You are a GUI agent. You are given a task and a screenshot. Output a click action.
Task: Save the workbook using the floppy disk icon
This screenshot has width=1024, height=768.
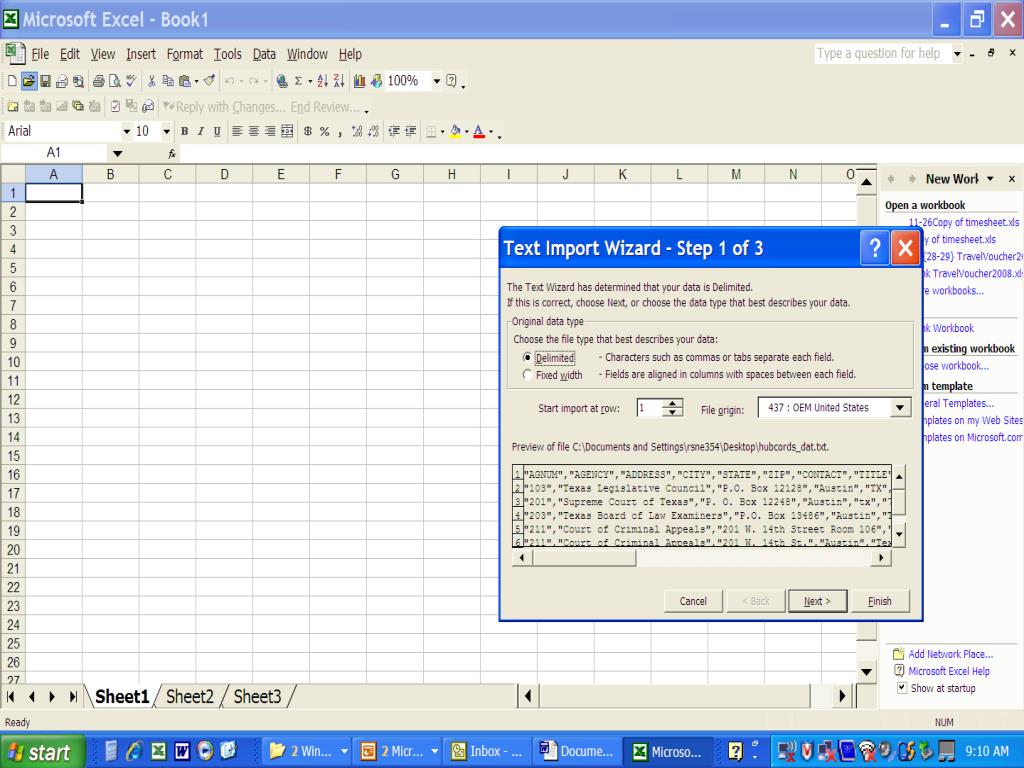tap(45, 81)
